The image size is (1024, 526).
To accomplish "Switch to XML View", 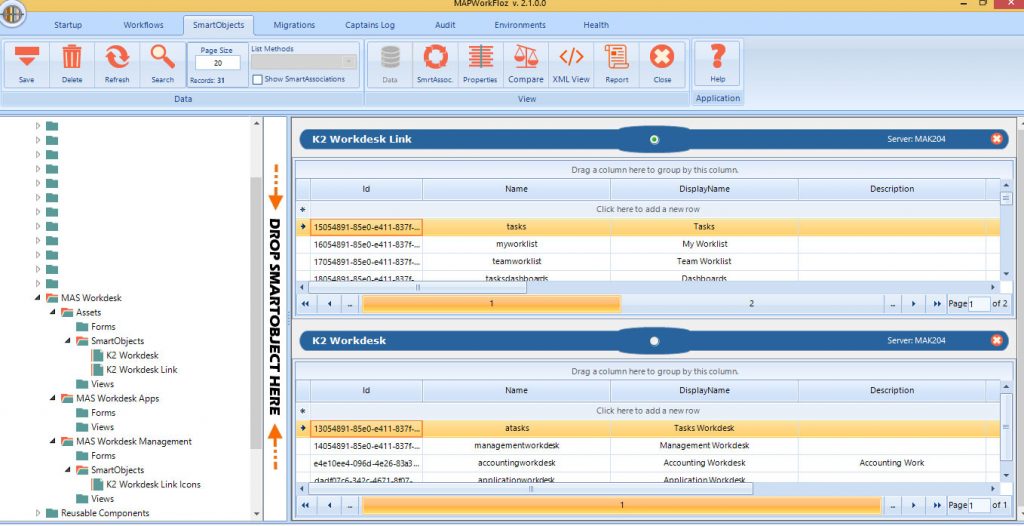I will (x=571, y=63).
